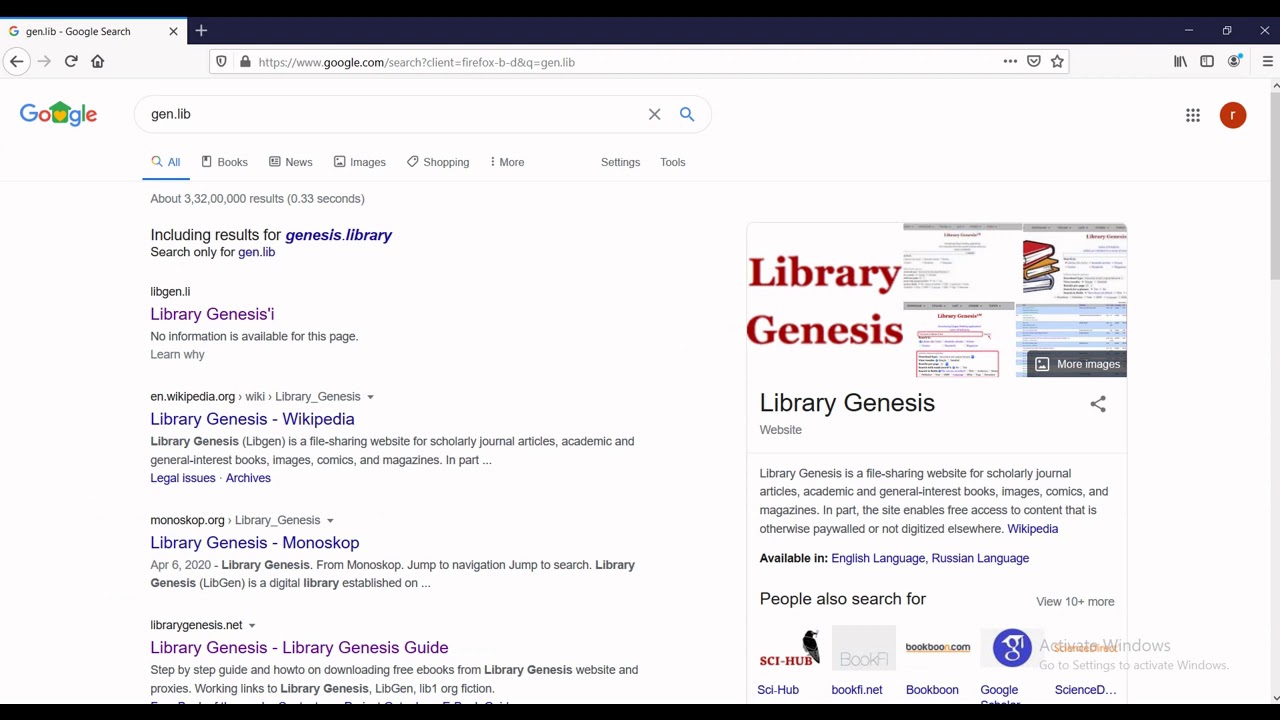The image size is (1280, 720).
Task: Open the Firefox account icon
Action: [1235, 62]
